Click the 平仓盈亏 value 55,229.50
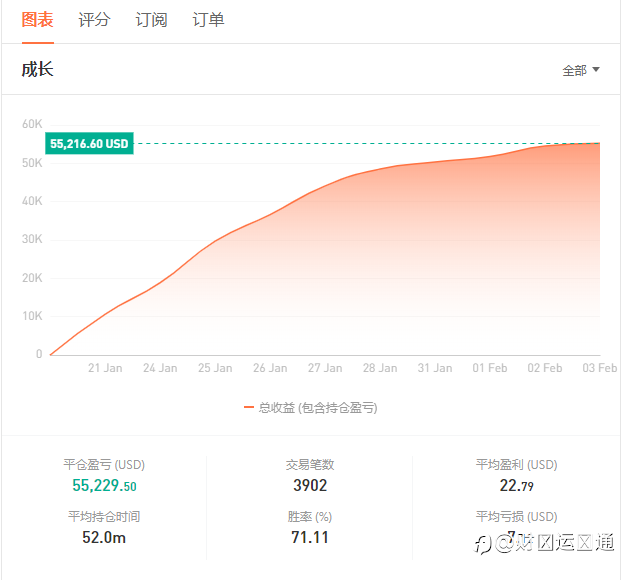This screenshot has width=621, height=580. [104, 485]
